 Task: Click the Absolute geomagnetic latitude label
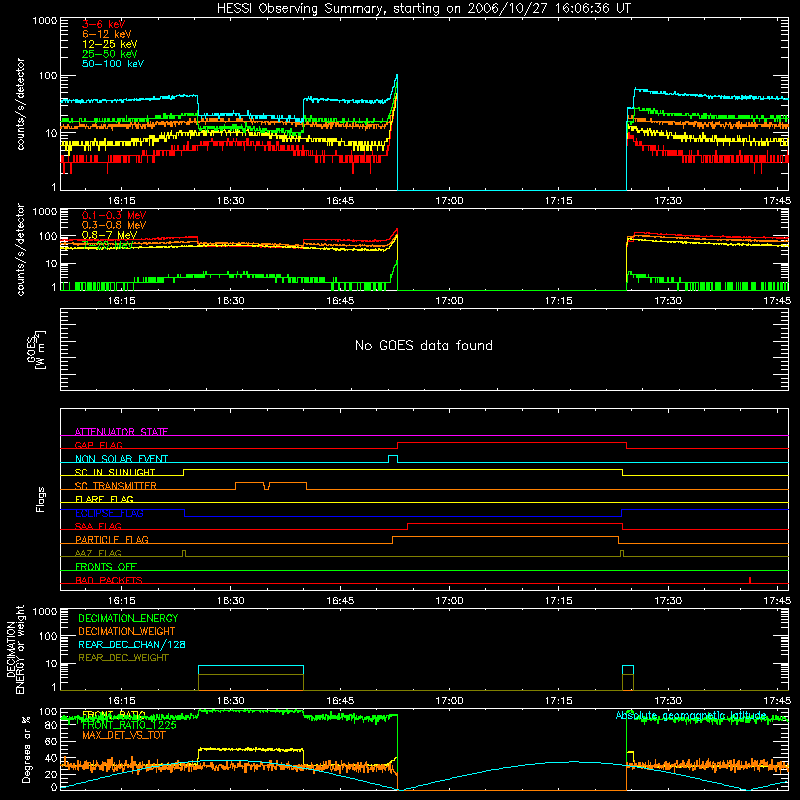click(691, 715)
